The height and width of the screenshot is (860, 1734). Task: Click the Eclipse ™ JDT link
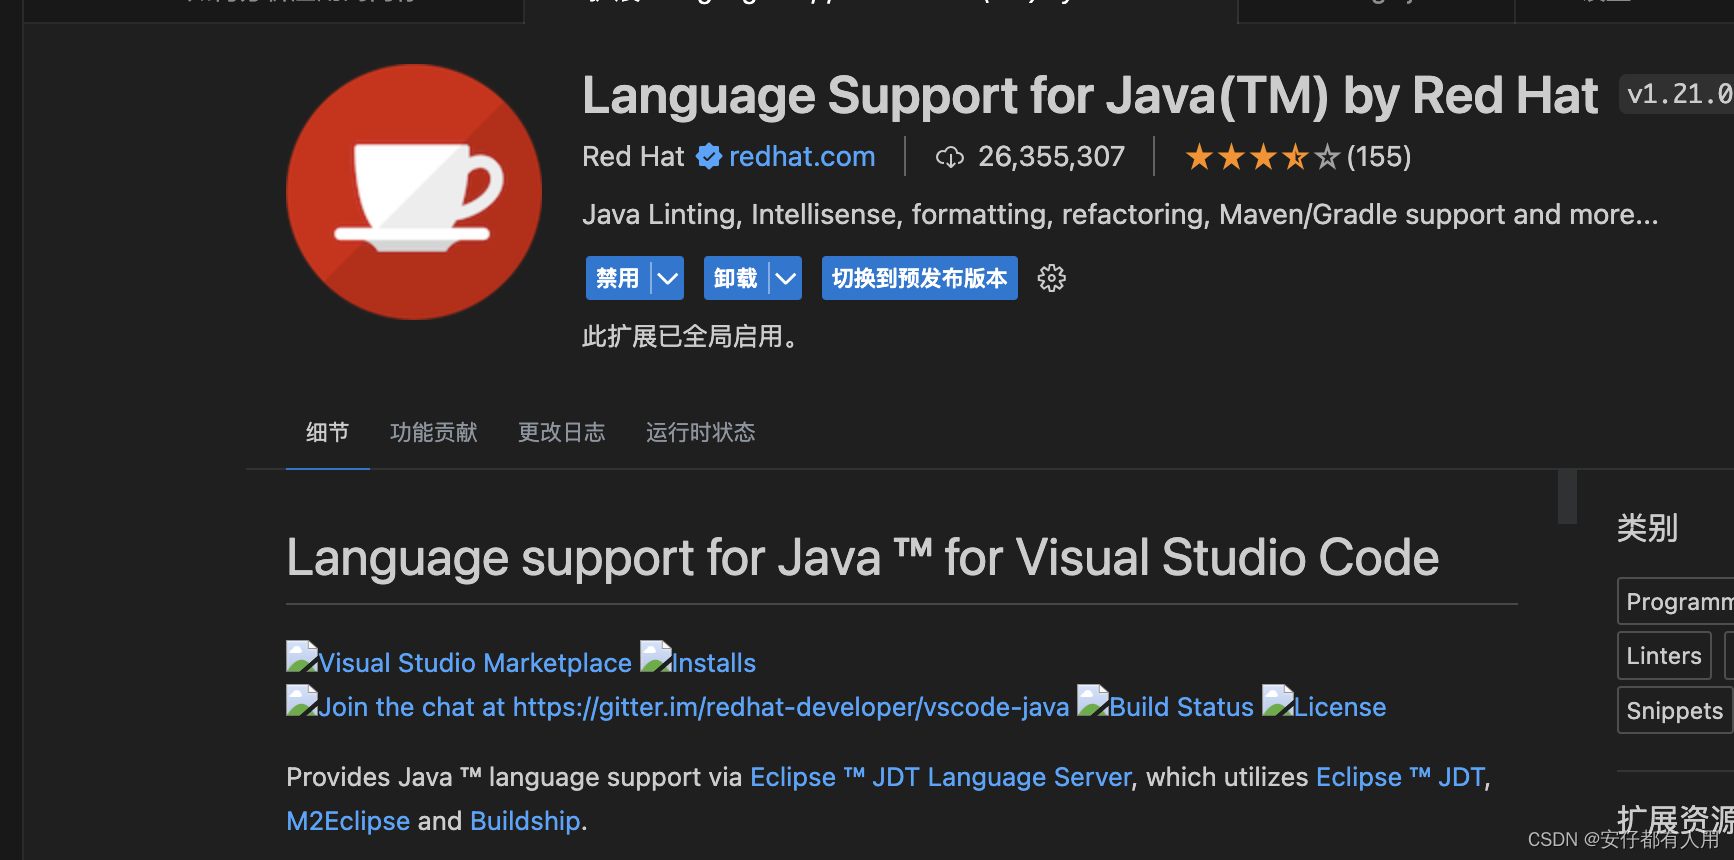click(1401, 777)
